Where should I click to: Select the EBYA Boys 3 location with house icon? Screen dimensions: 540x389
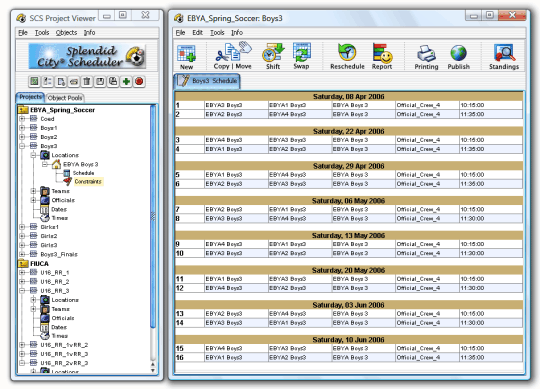[x=75, y=164]
